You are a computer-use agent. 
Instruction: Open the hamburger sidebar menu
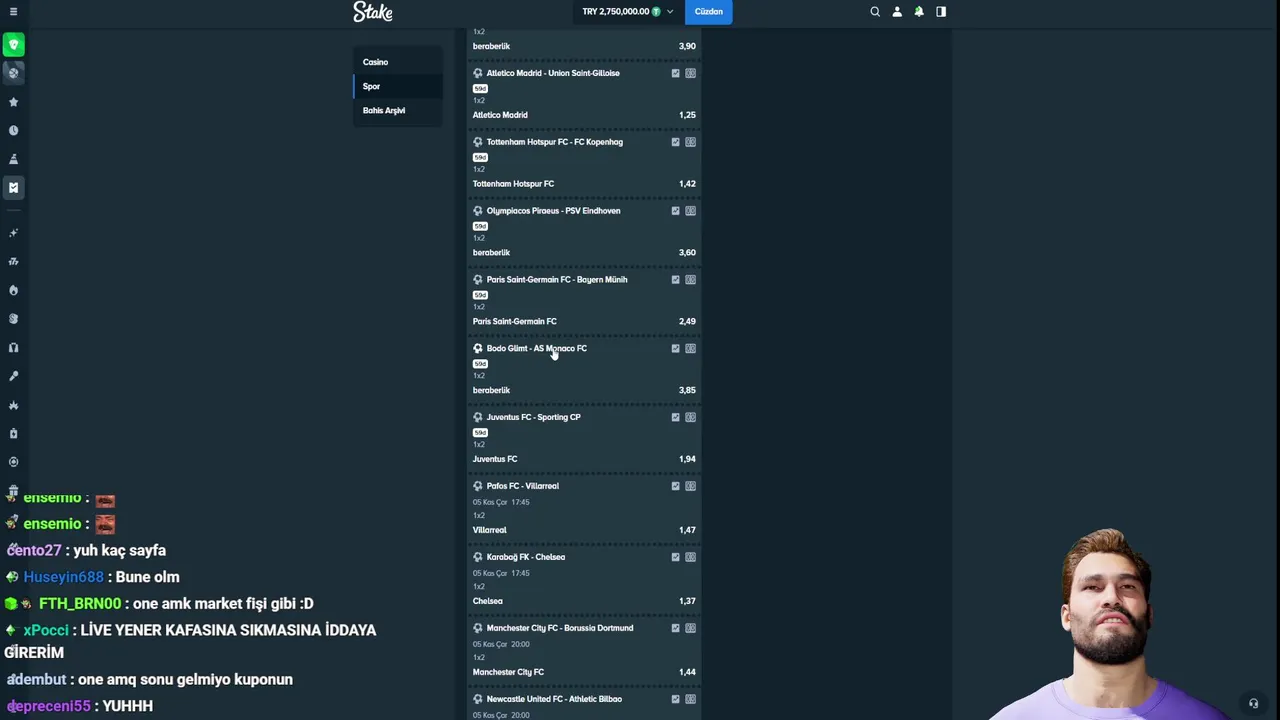point(13,12)
